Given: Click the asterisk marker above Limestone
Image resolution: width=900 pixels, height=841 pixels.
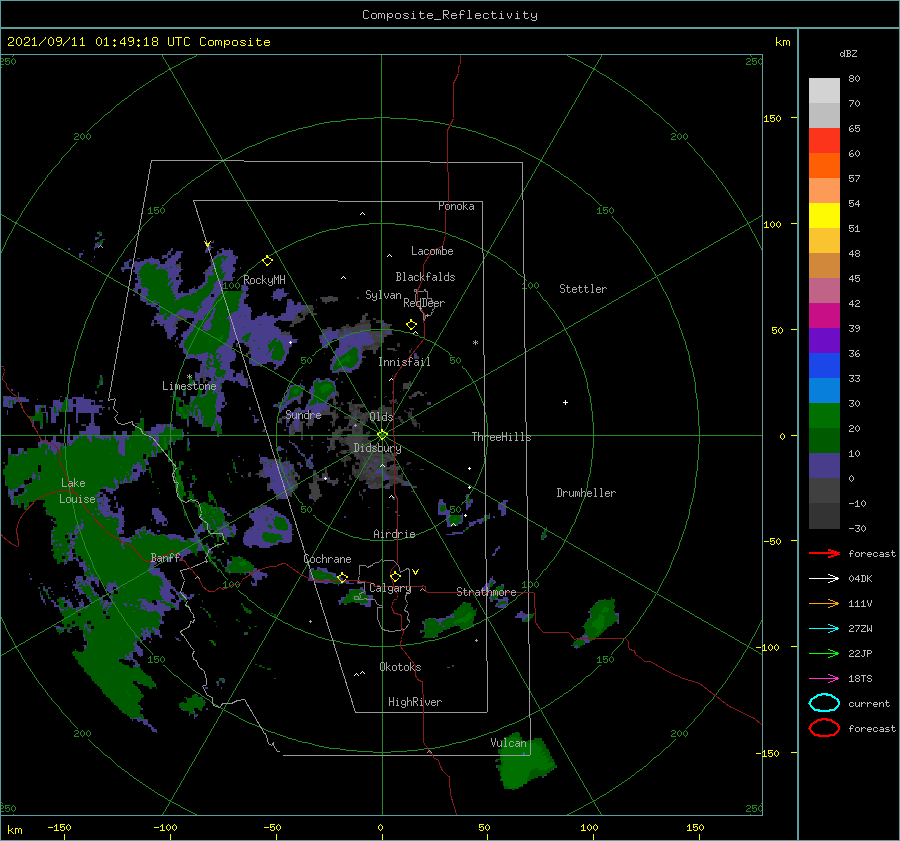Looking at the screenshot, I should [189, 377].
